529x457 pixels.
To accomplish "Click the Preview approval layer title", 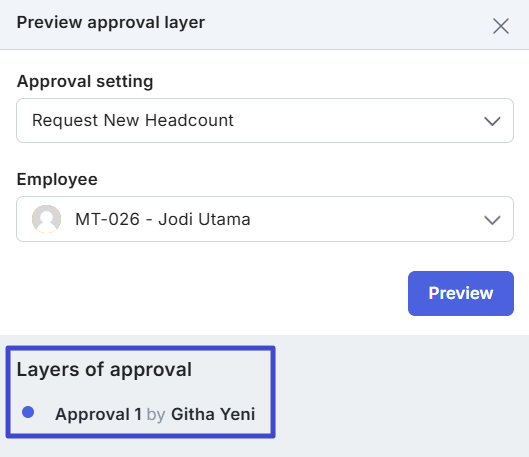I will pyautogui.click(x=111, y=23).
